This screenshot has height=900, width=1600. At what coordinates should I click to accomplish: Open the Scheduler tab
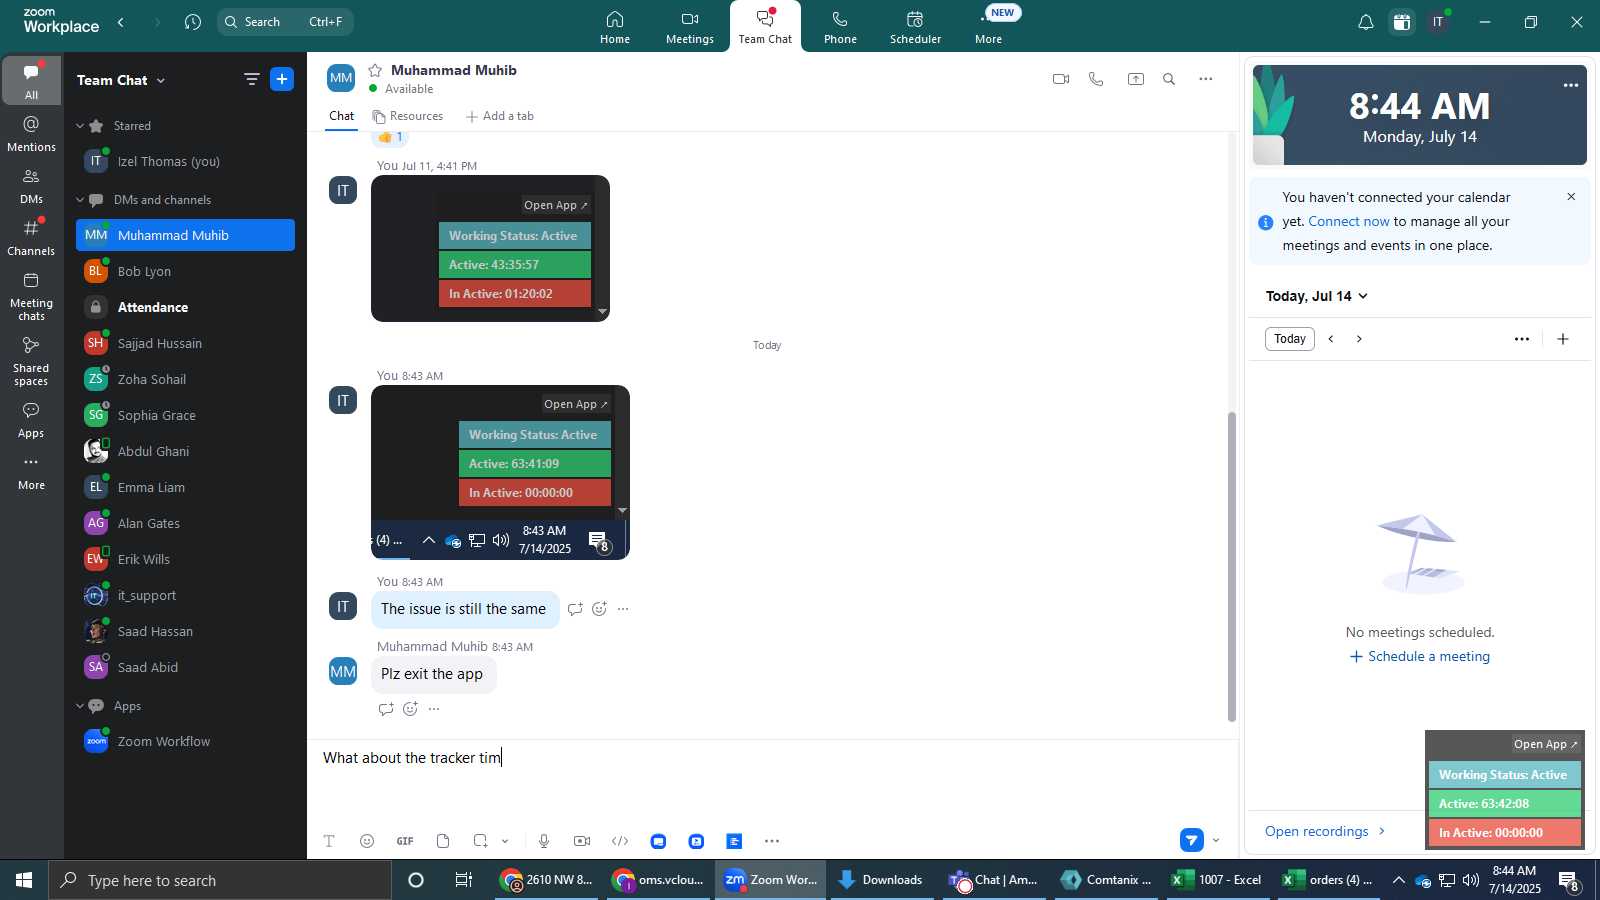pyautogui.click(x=915, y=27)
